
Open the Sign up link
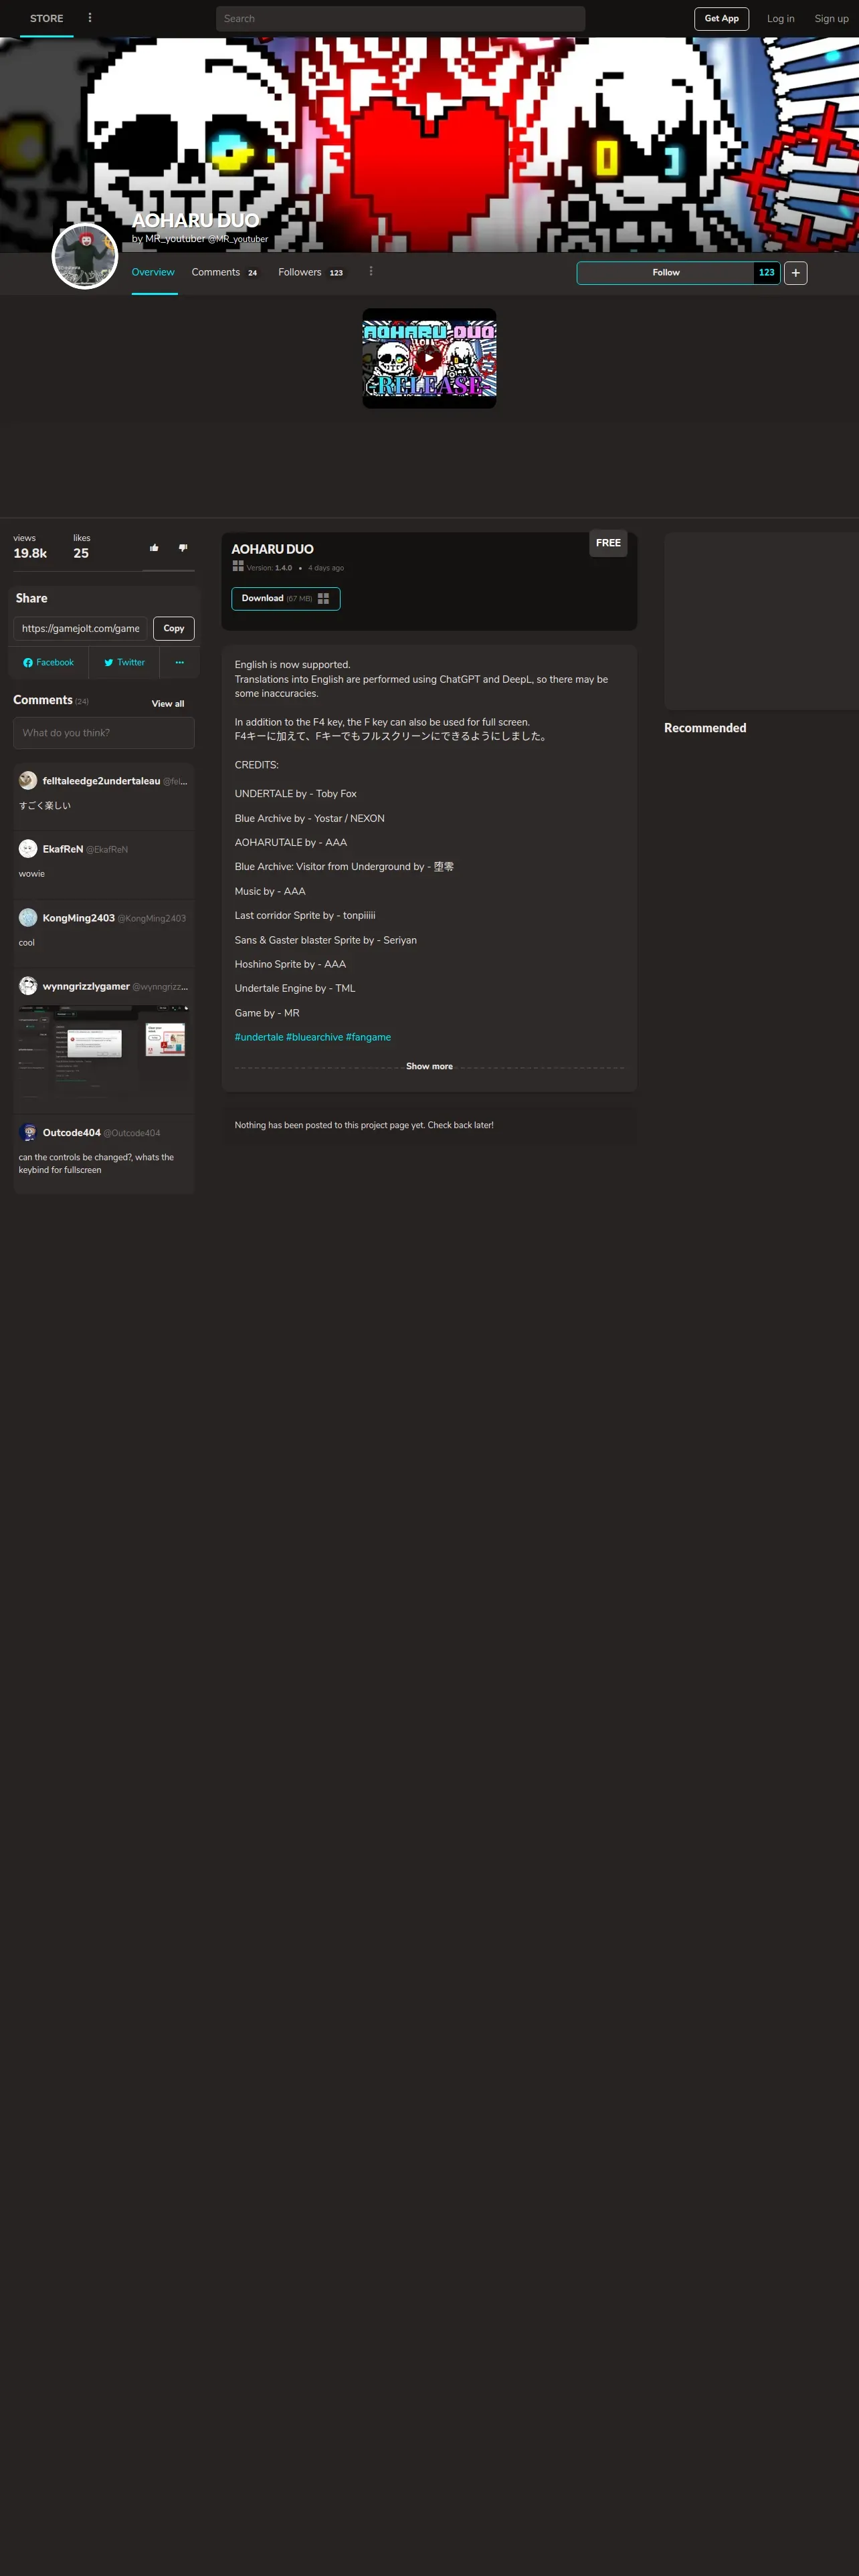coord(831,18)
